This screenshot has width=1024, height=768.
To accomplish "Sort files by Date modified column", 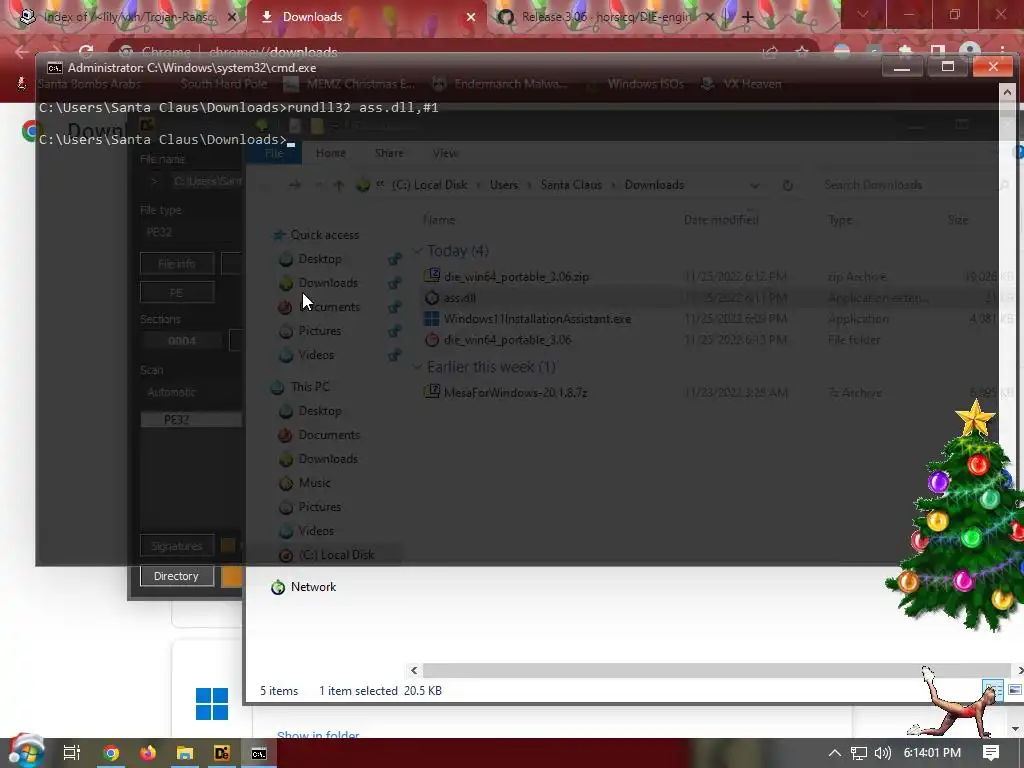I will tap(721, 220).
